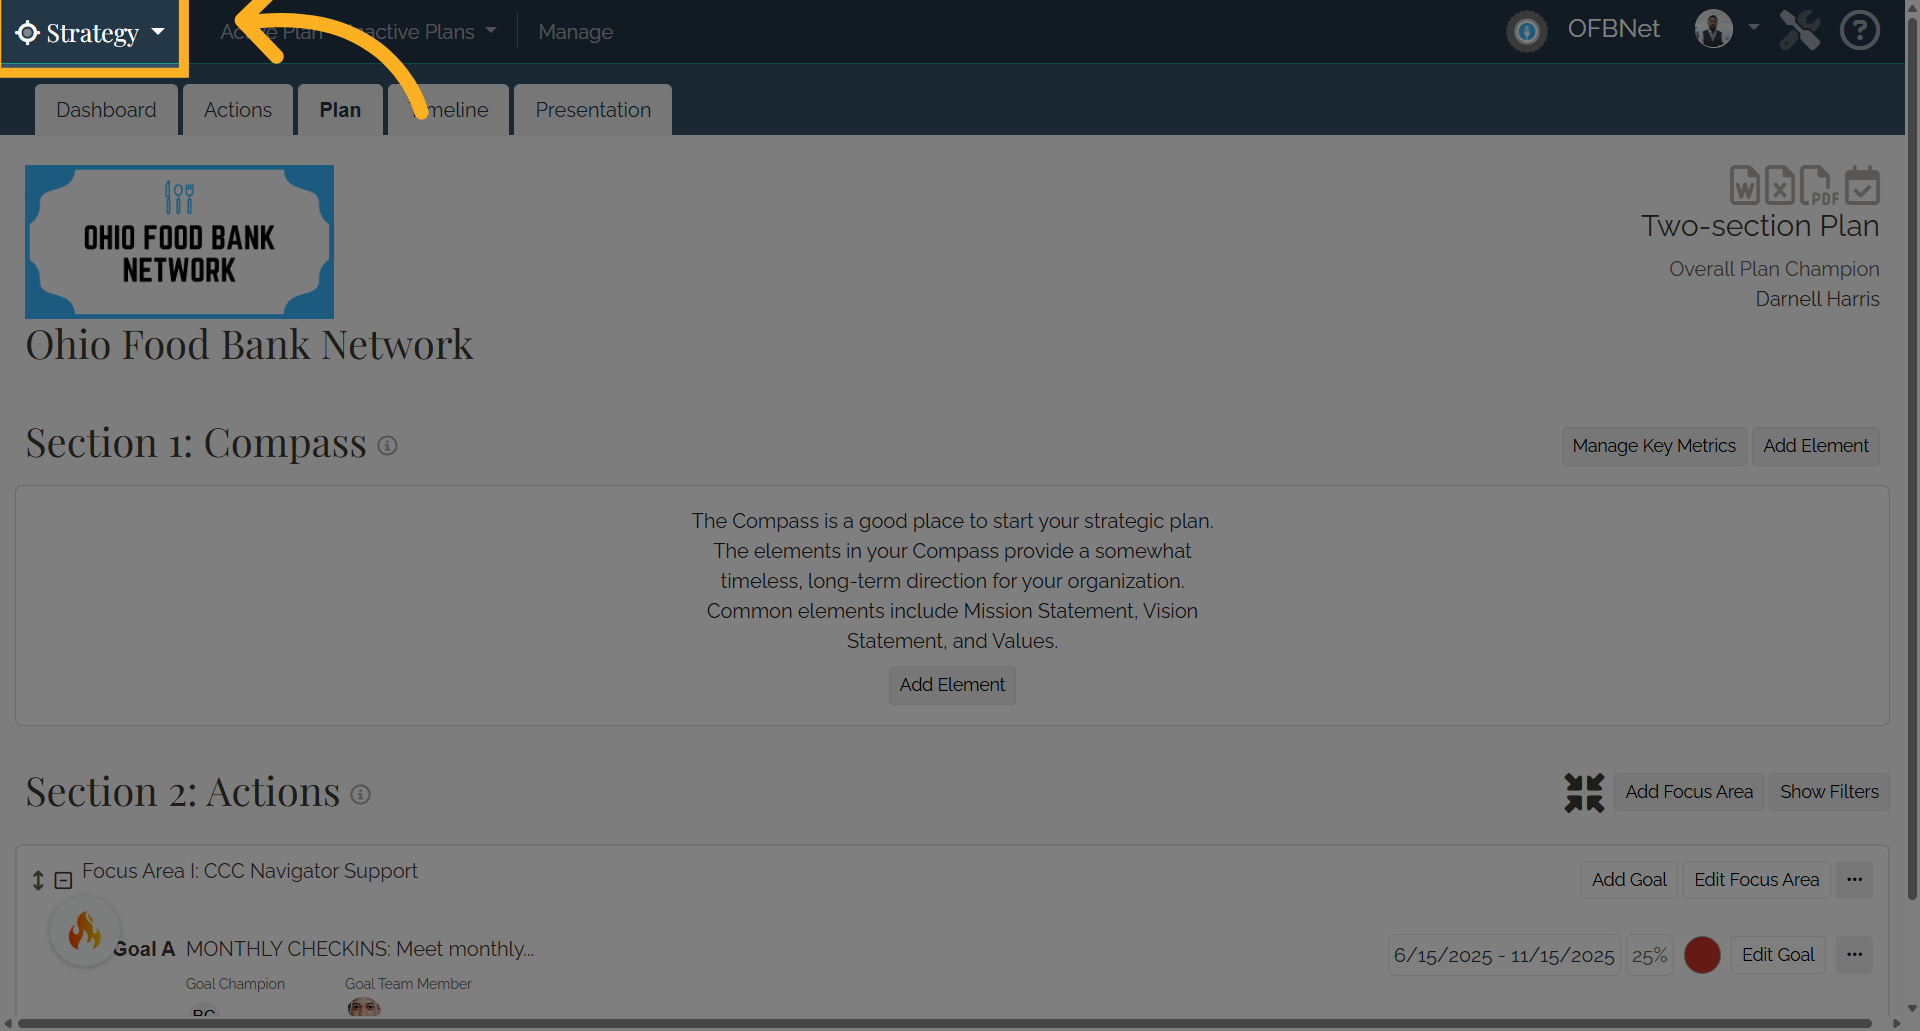Click Edit Goal button
Screen dimensions: 1920x1031
tap(1778, 955)
